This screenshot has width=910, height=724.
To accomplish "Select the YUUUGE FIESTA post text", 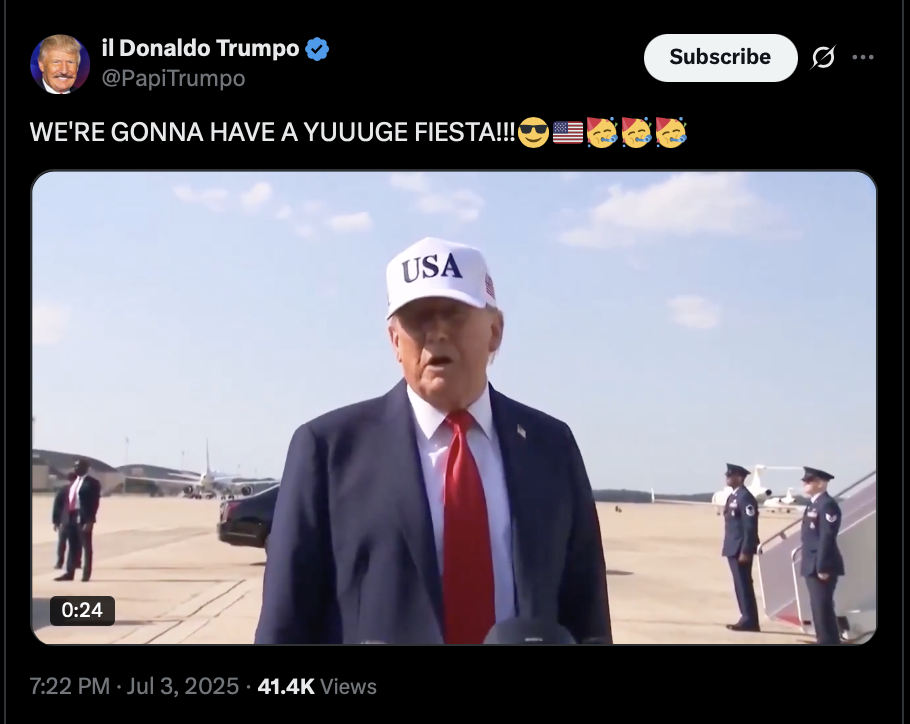I will click(272, 132).
